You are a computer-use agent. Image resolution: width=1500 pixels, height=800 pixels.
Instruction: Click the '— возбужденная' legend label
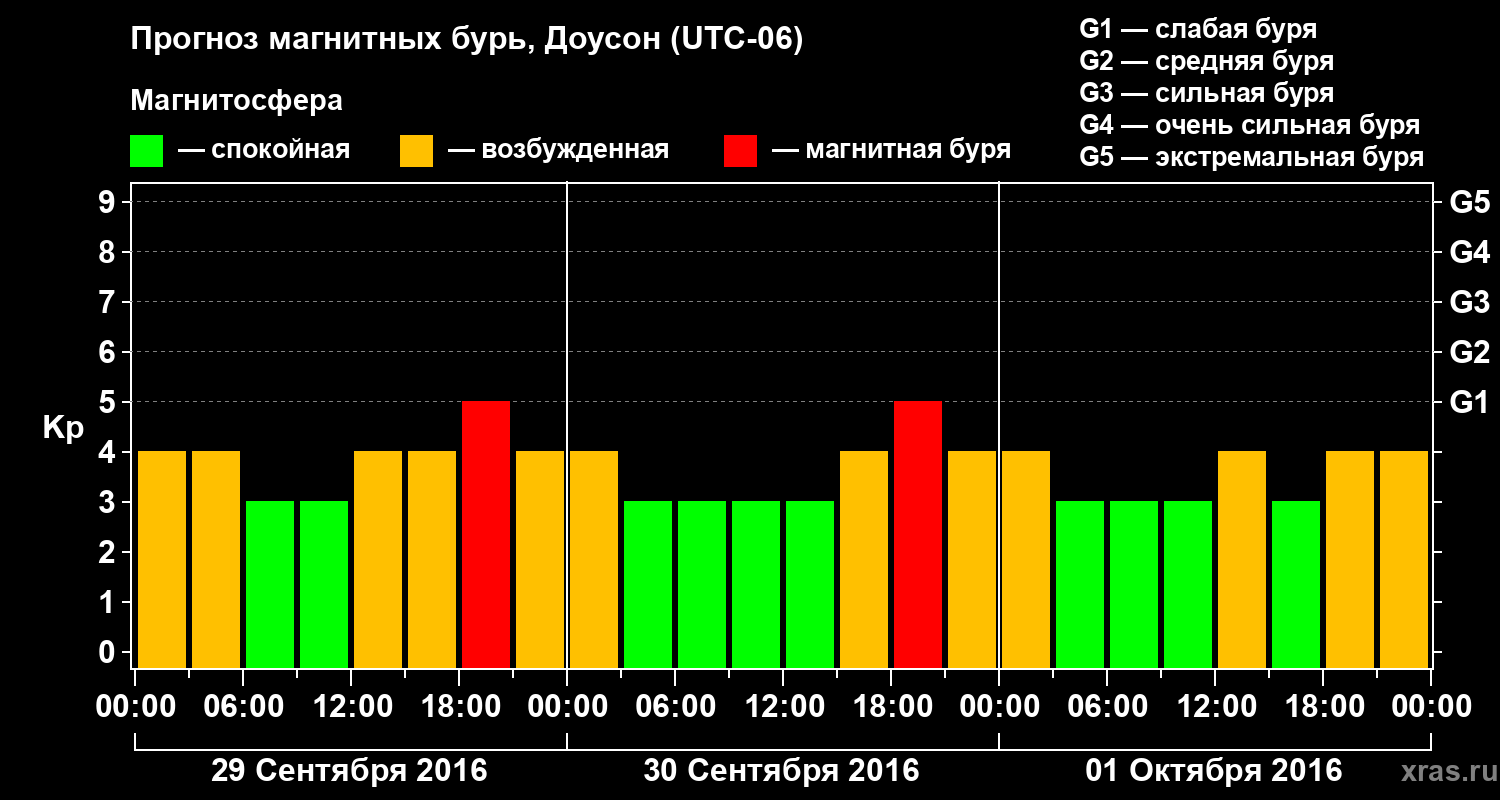click(558, 151)
